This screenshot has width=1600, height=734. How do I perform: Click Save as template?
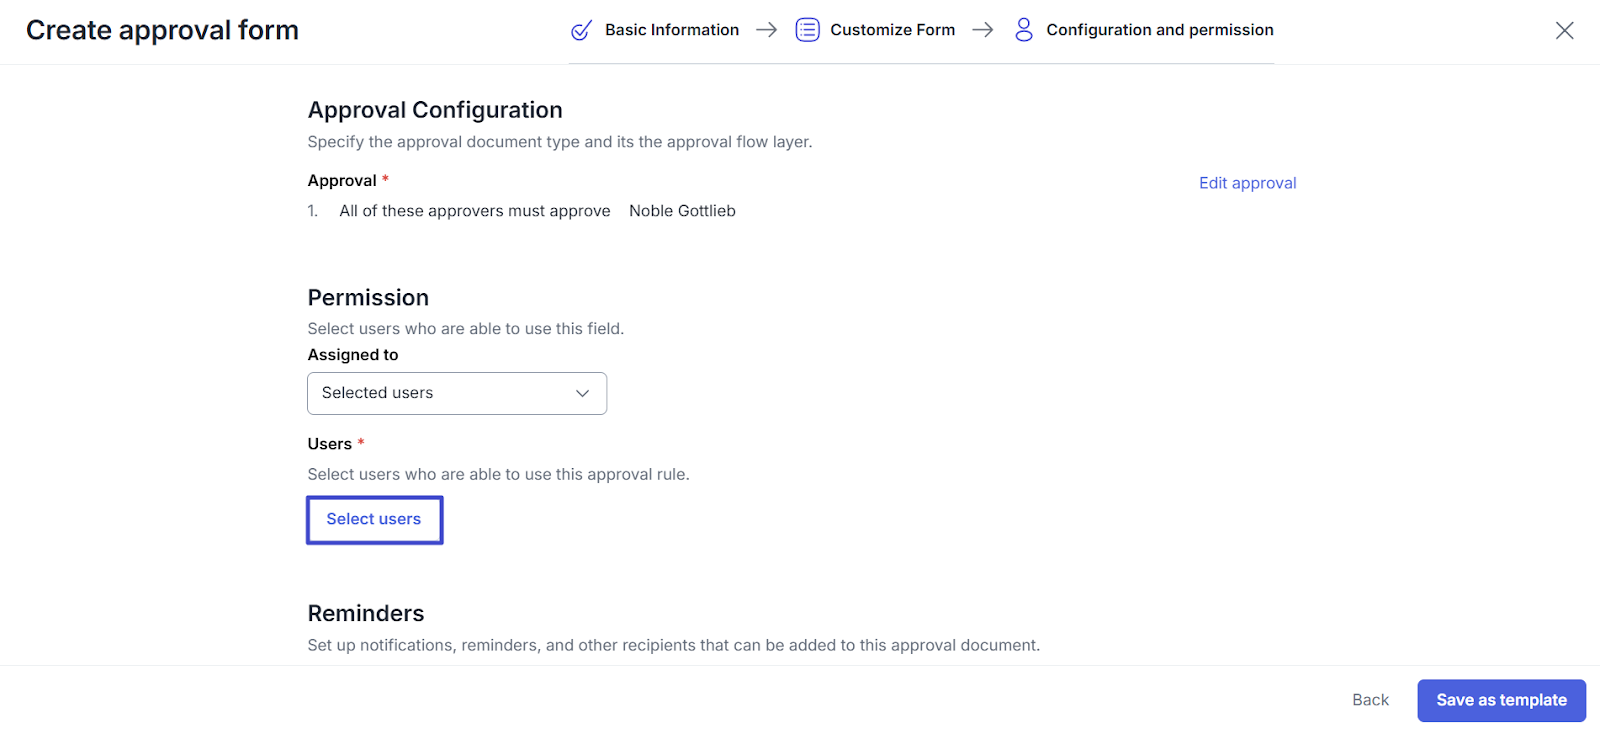tap(1501, 700)
